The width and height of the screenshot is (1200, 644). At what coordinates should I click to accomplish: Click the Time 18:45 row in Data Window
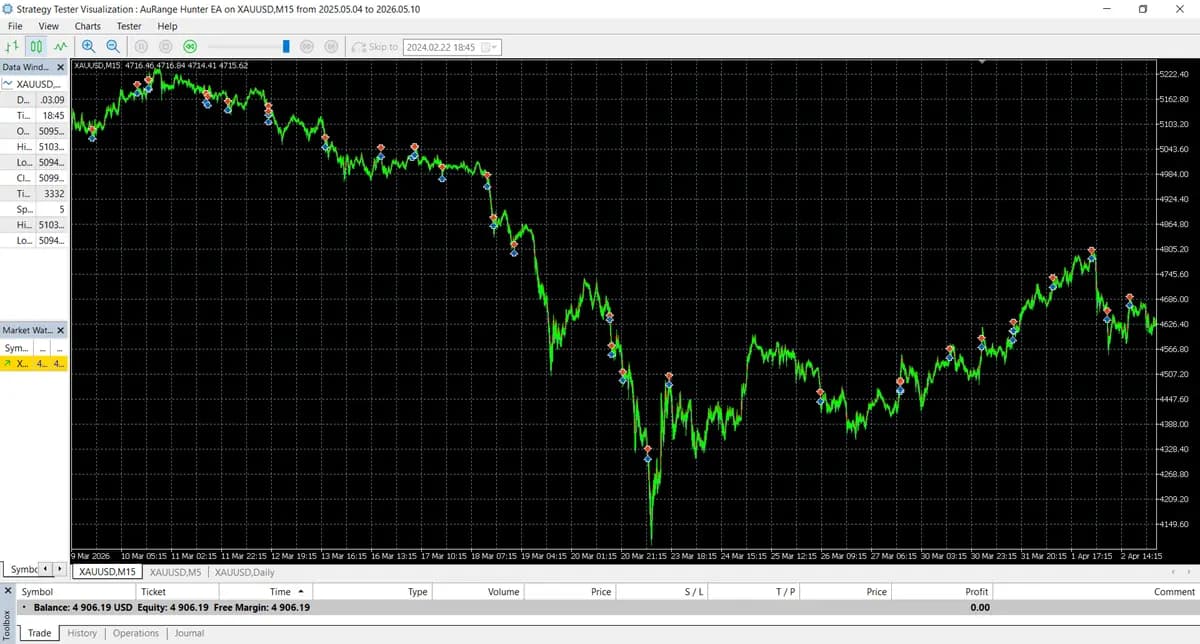coord(34,116)
